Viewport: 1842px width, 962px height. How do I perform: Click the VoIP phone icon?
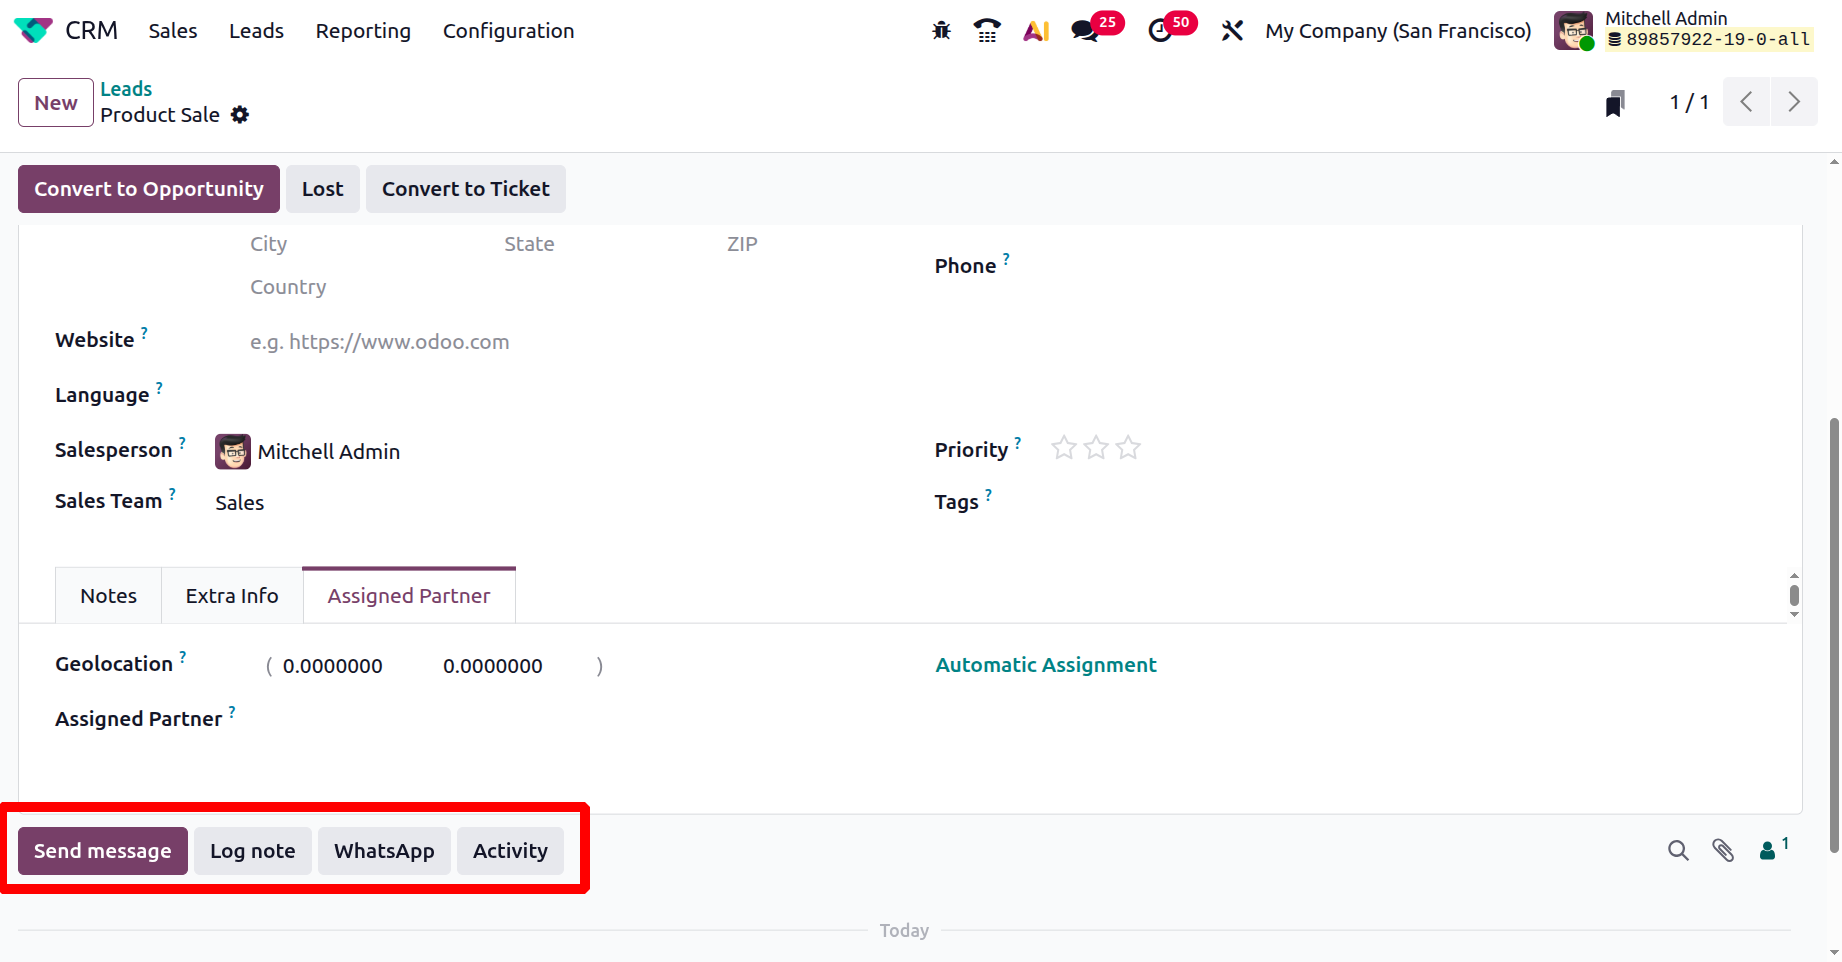coord(987,31)
